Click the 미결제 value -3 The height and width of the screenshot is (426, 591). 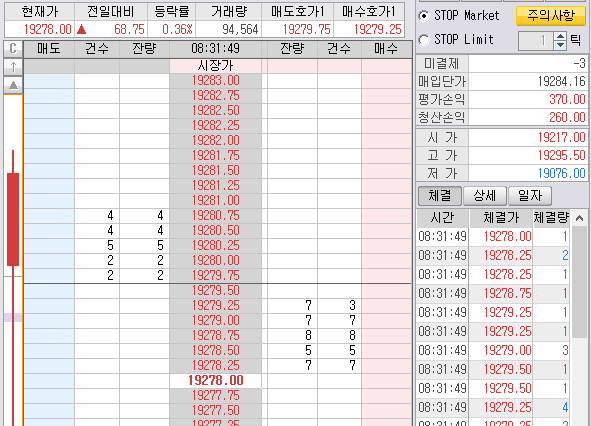point(579,63)
